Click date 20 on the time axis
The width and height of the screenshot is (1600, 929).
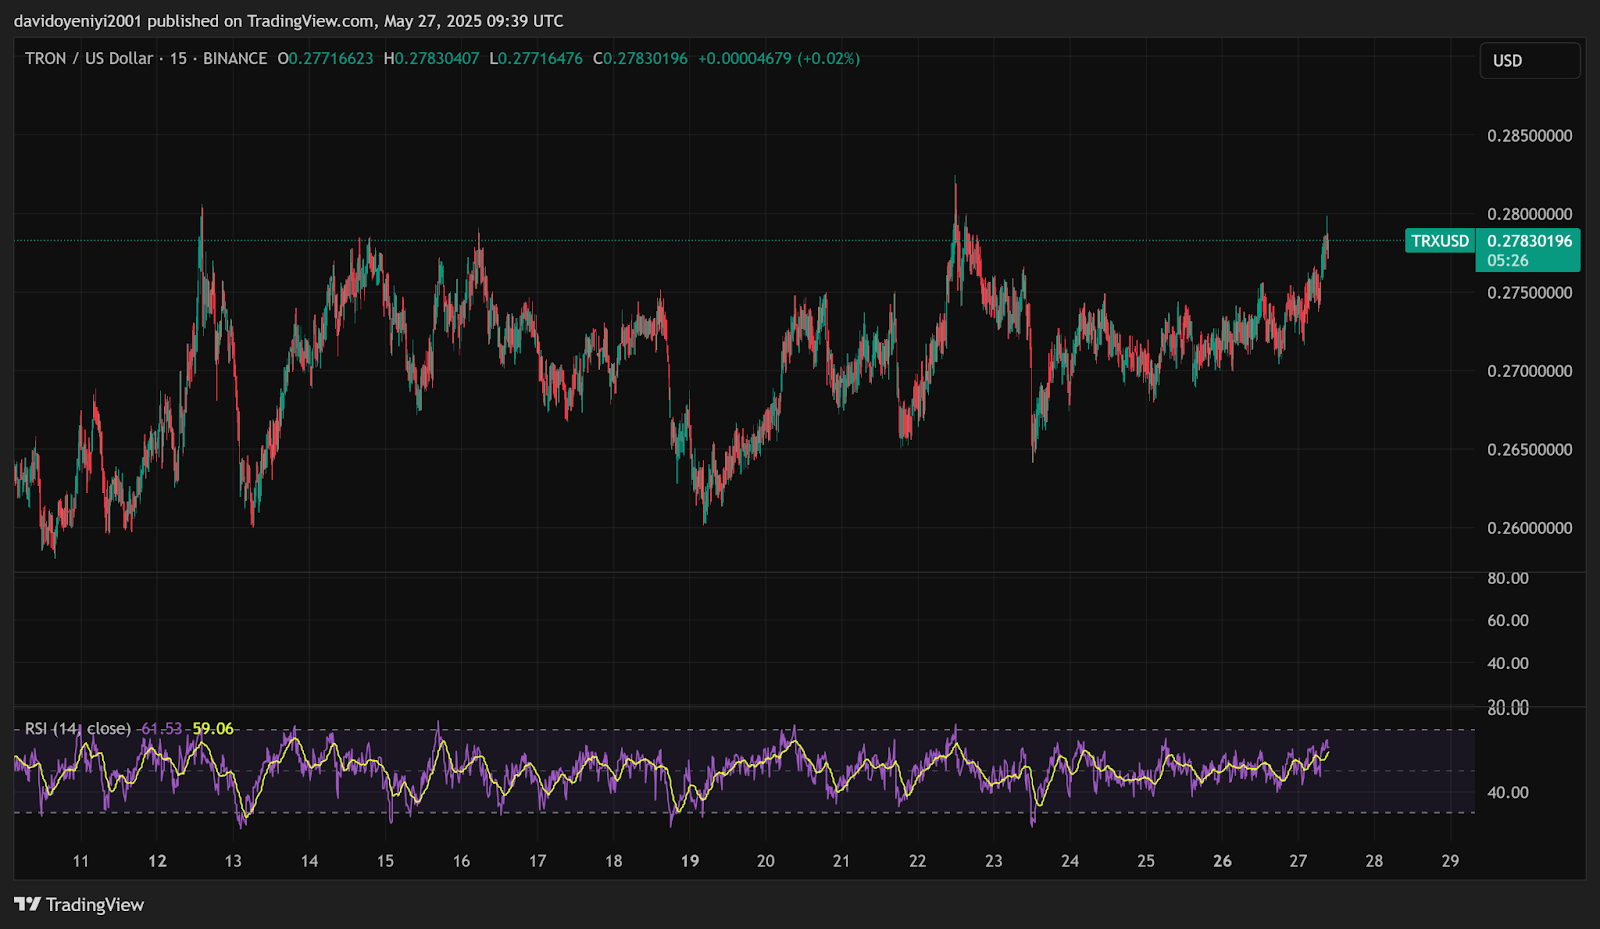click(766, 861)
